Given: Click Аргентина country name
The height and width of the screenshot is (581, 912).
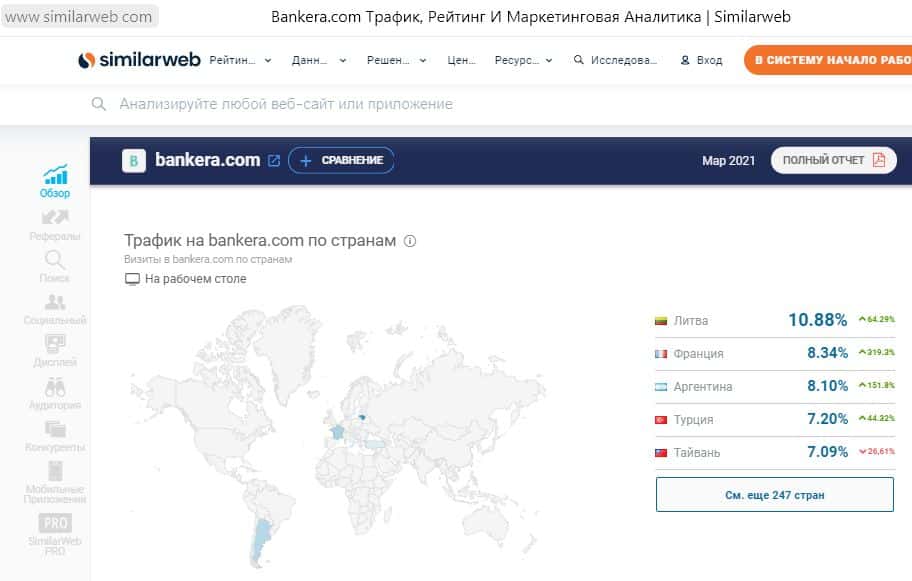Looking at the screenshot, I should point(703,387).
